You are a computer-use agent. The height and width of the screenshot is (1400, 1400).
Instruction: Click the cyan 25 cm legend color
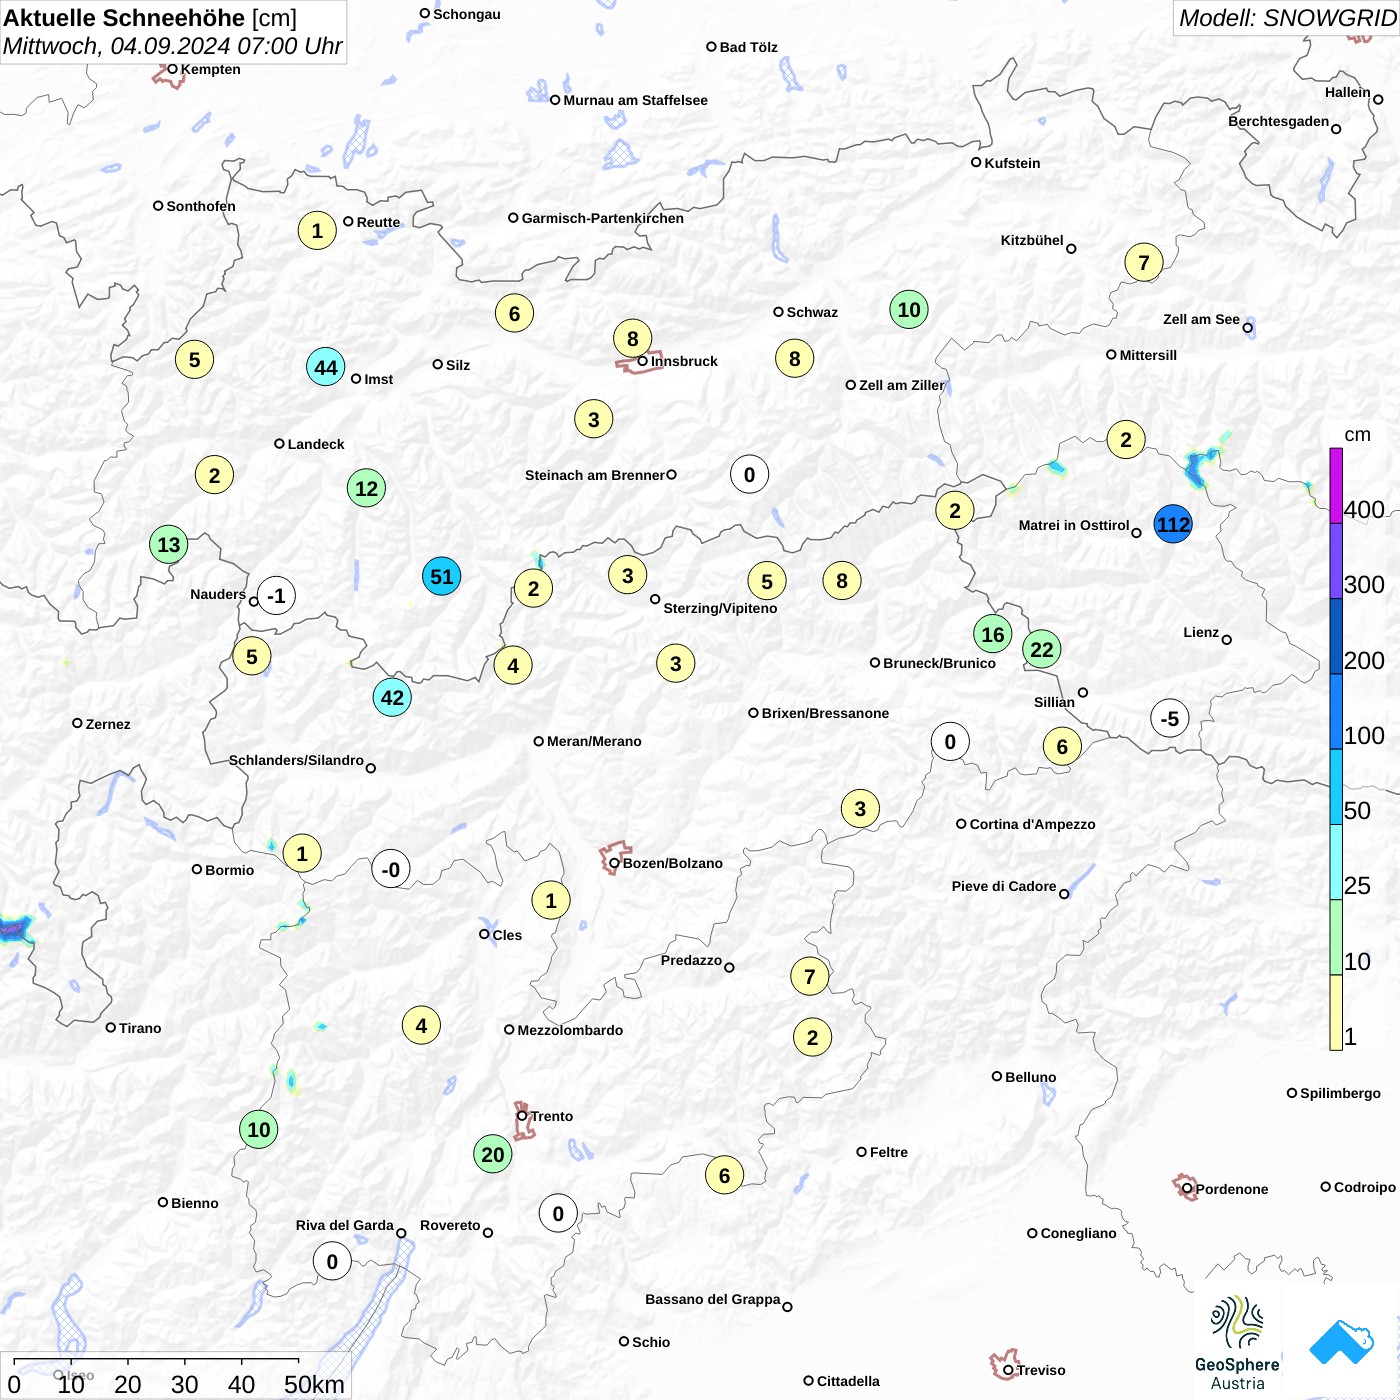click(x=1336, y=862)
